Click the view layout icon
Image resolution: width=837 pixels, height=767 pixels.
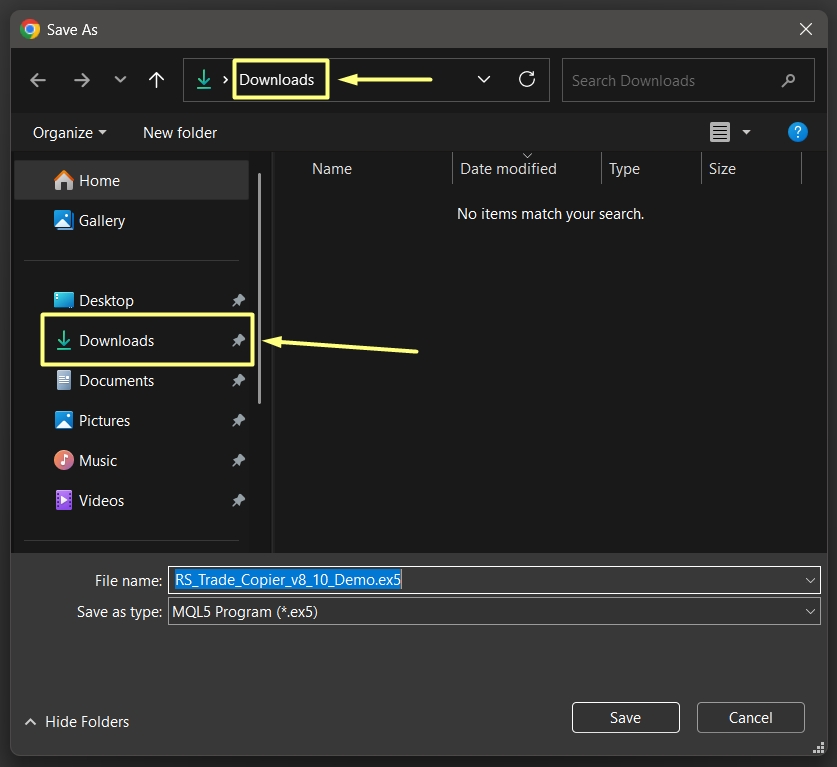coord(719,132)
